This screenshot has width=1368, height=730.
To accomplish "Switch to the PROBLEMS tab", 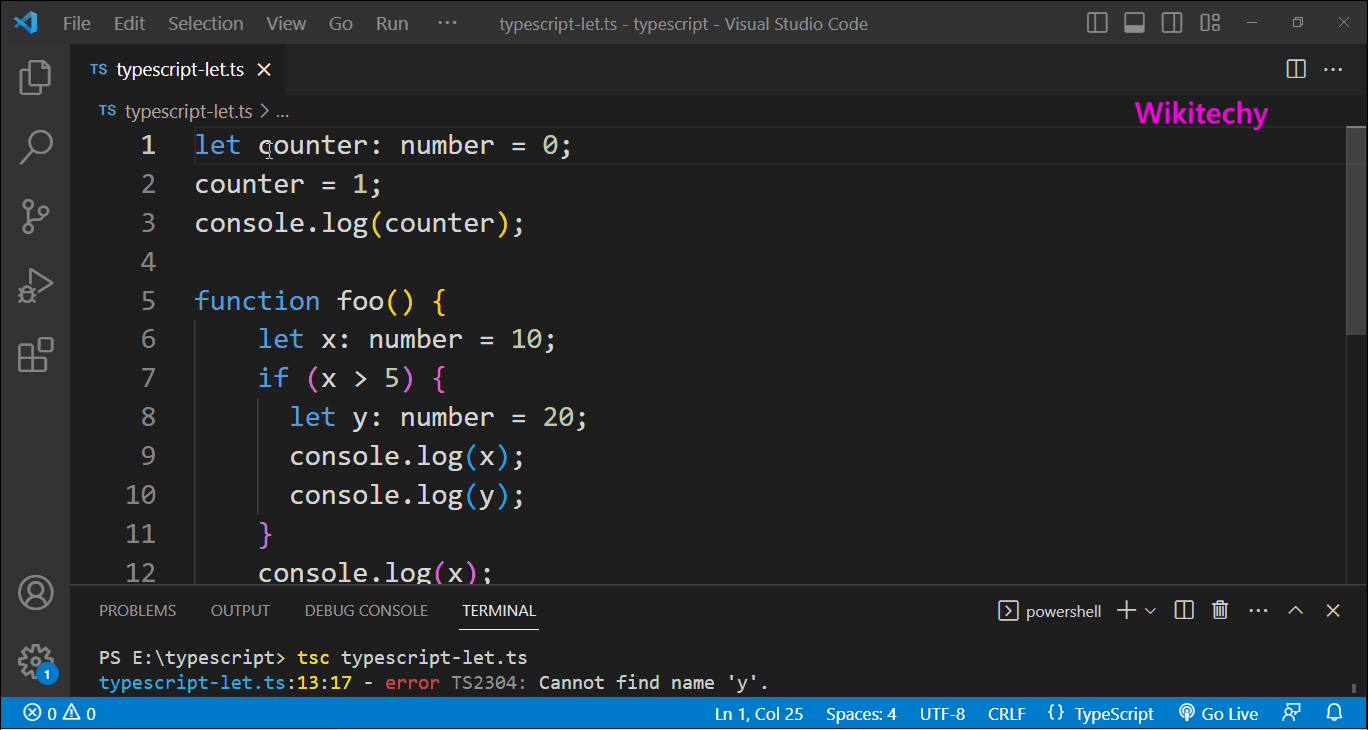I will point(137,610).
